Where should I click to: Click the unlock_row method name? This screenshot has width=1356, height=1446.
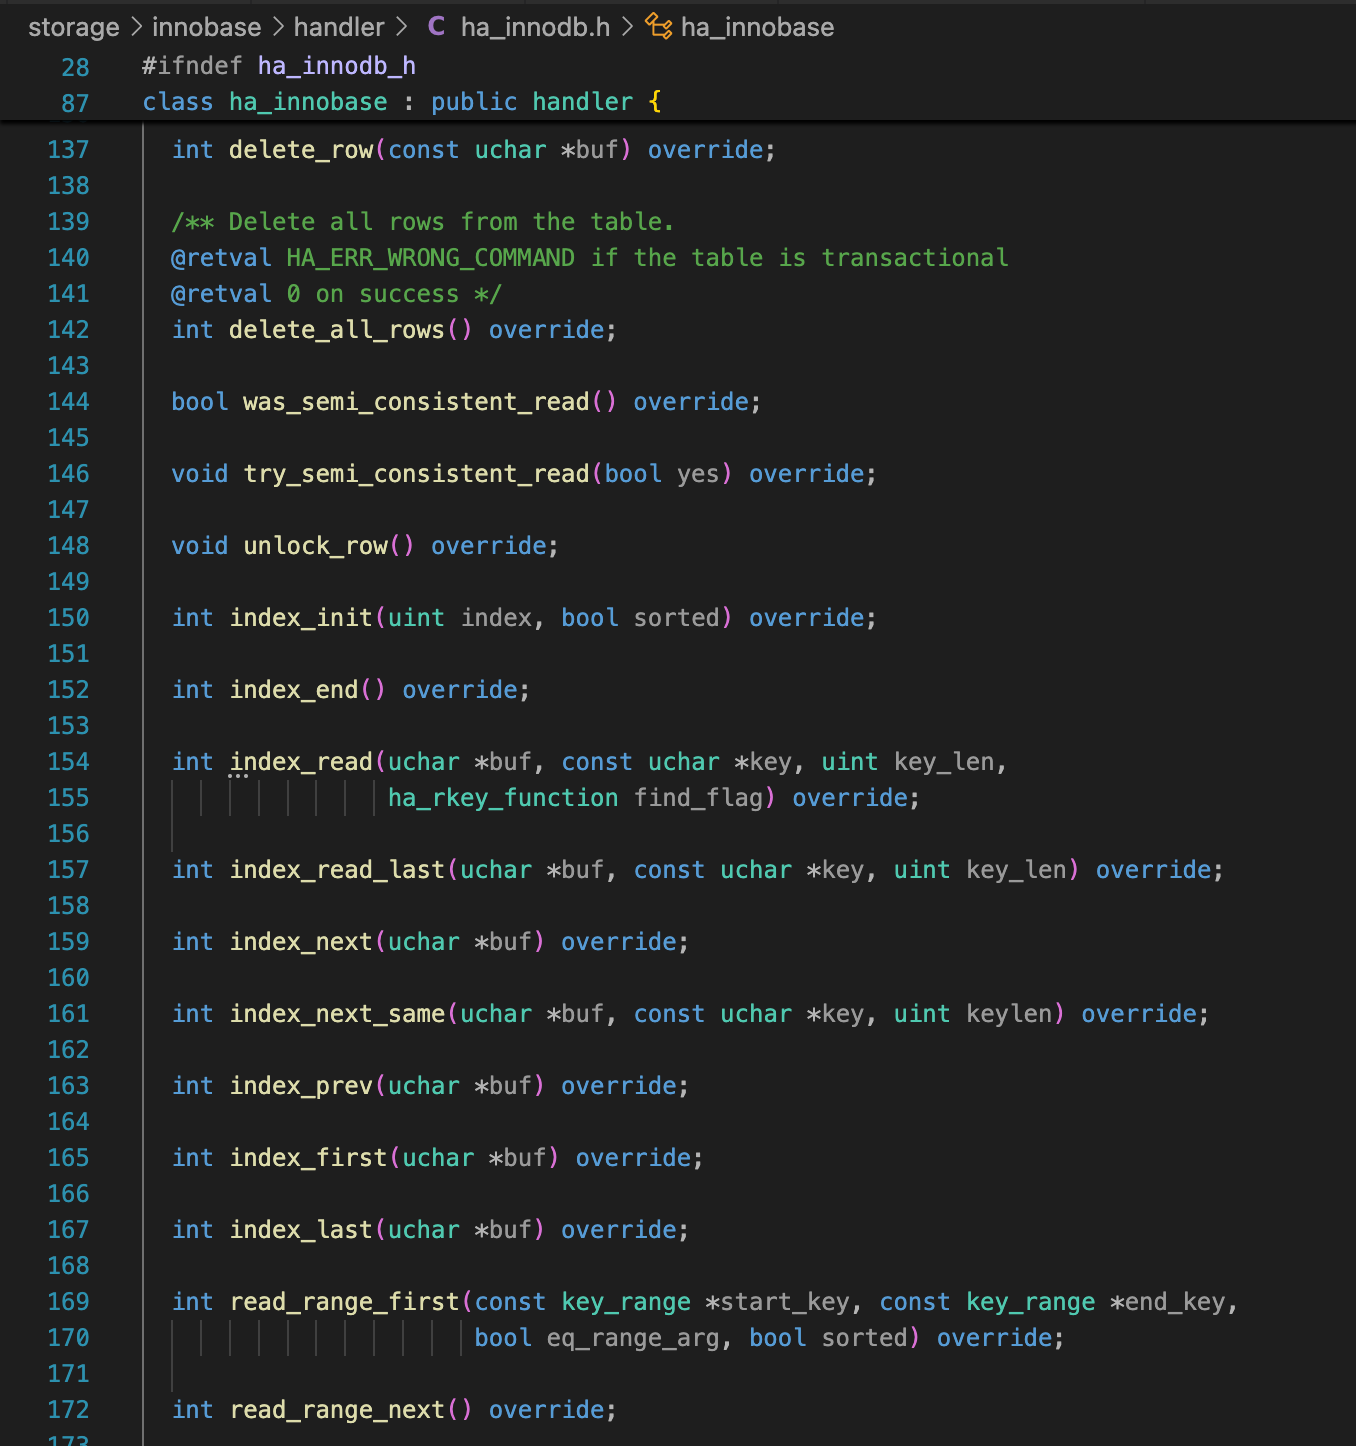[315, 546]
